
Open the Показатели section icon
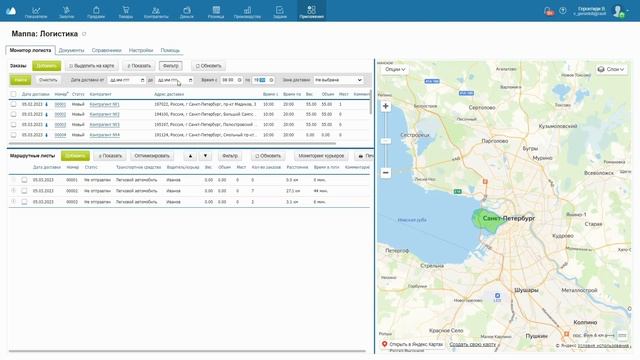click(x=36, y=11)
